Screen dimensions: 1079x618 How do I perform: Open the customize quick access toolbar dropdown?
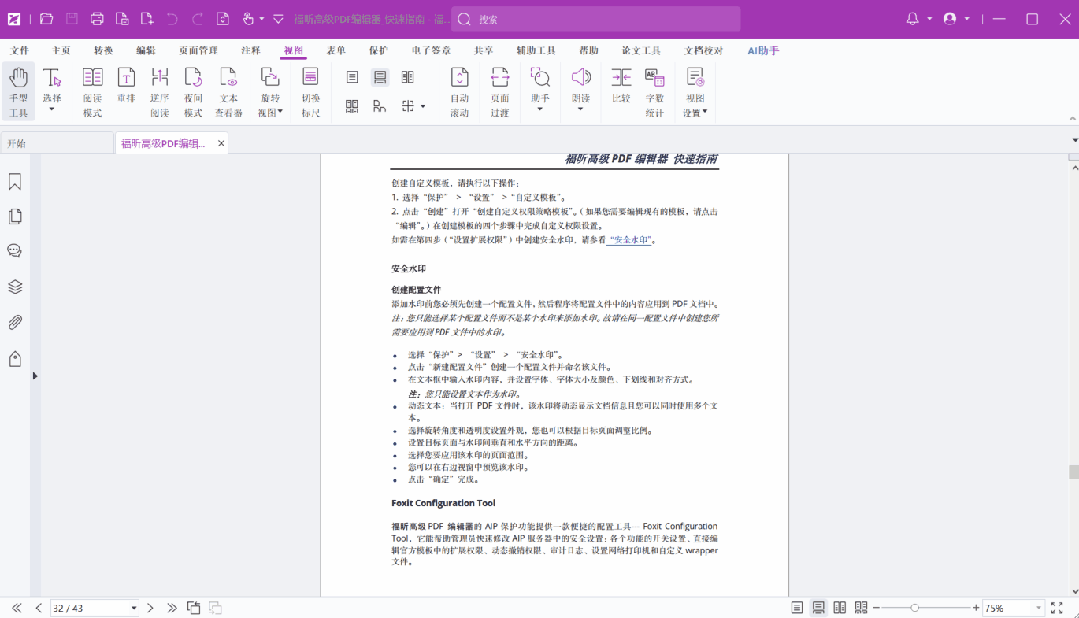pos(278,19)
